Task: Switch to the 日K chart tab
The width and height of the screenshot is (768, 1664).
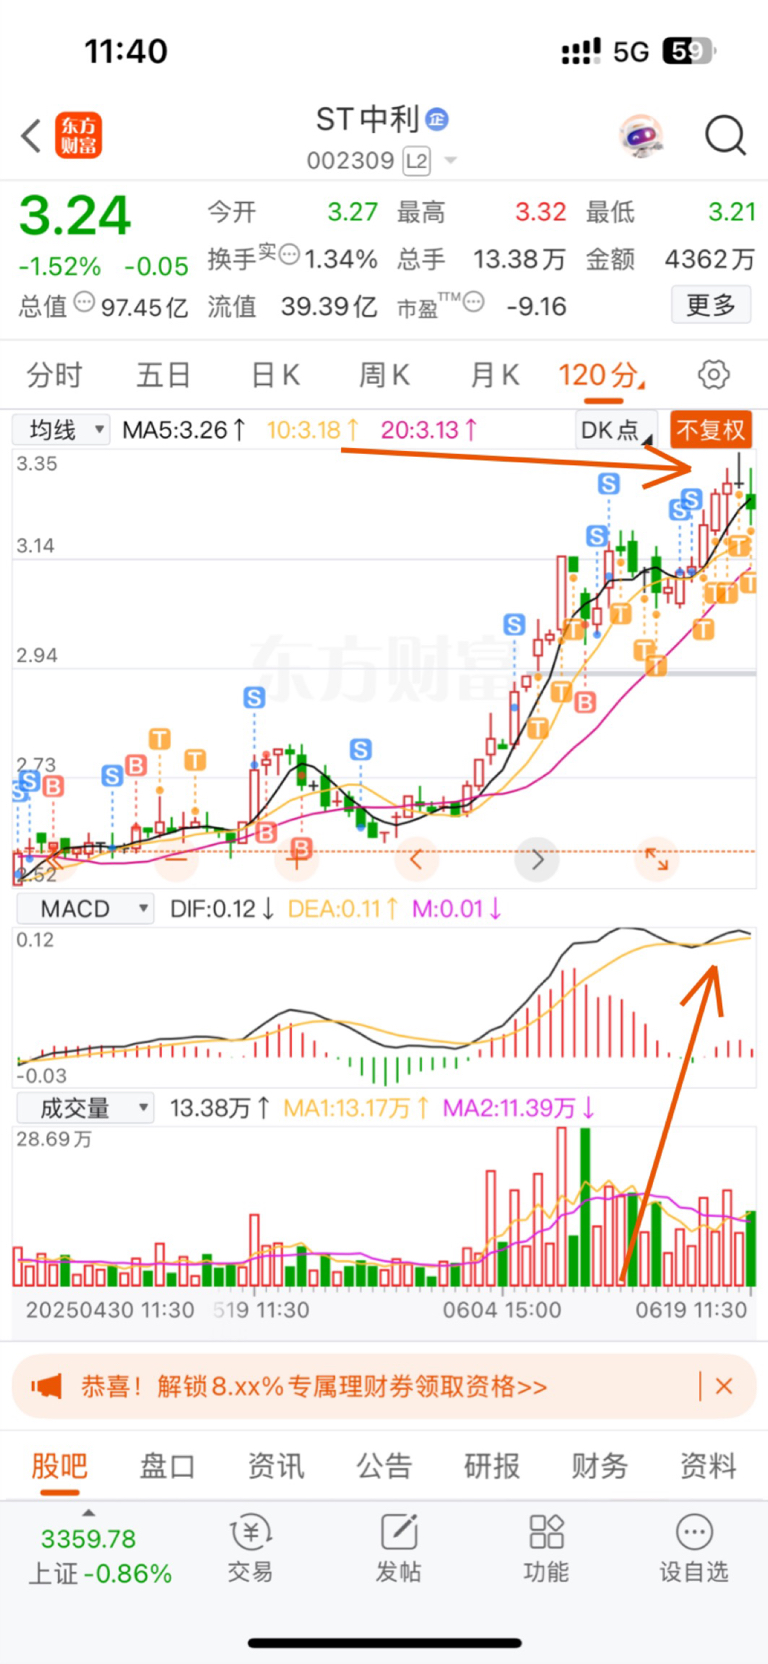Action: click(275, 375)
